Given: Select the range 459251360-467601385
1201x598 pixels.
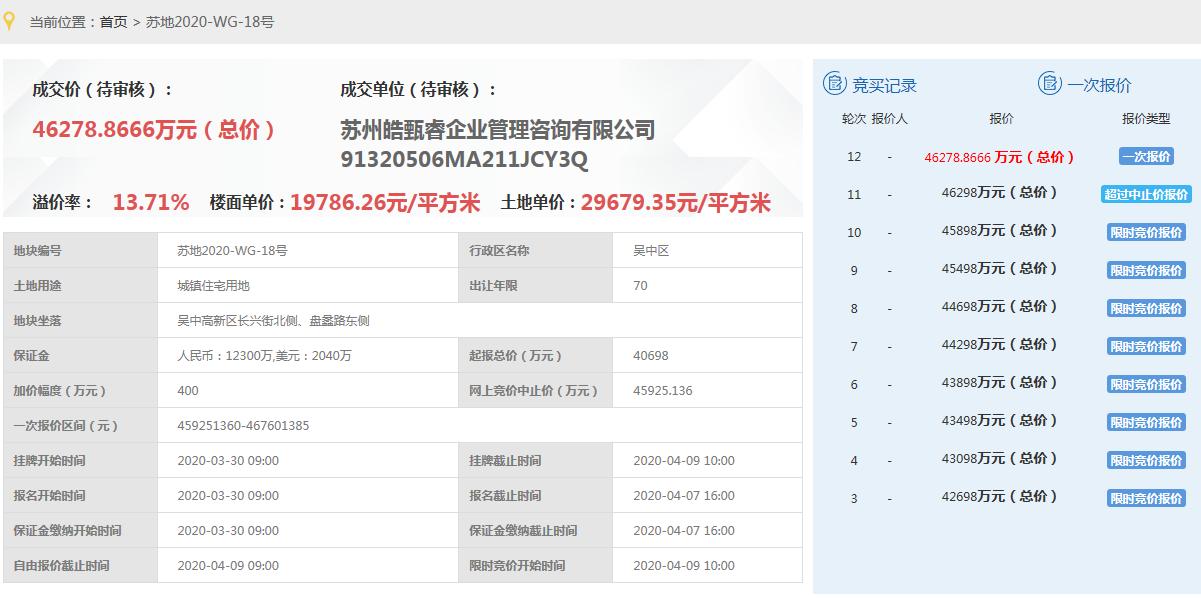Looking at the screenshot, I should [243, 426].
